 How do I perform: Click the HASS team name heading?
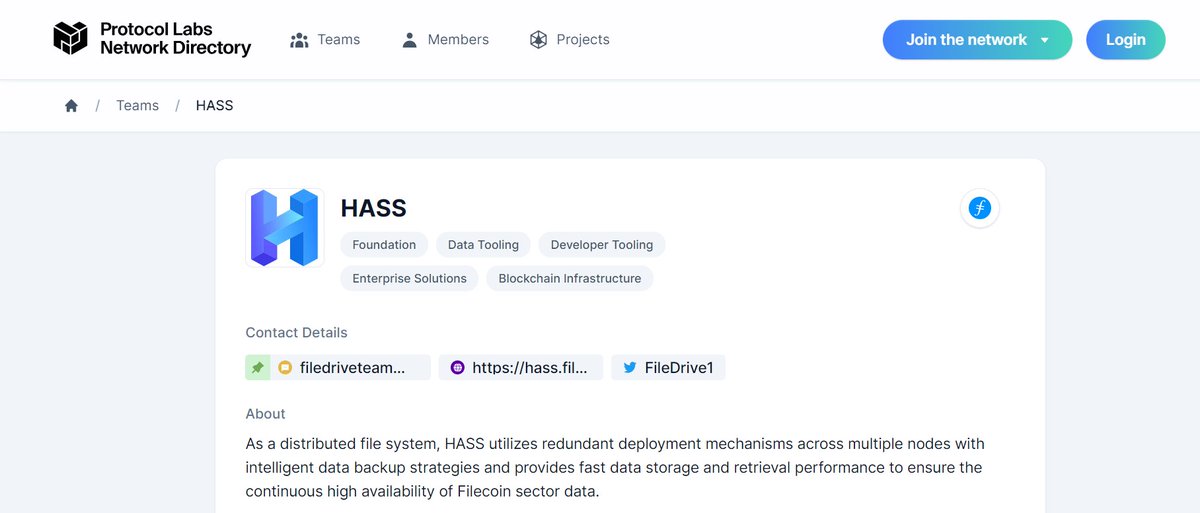pos(374,208)
